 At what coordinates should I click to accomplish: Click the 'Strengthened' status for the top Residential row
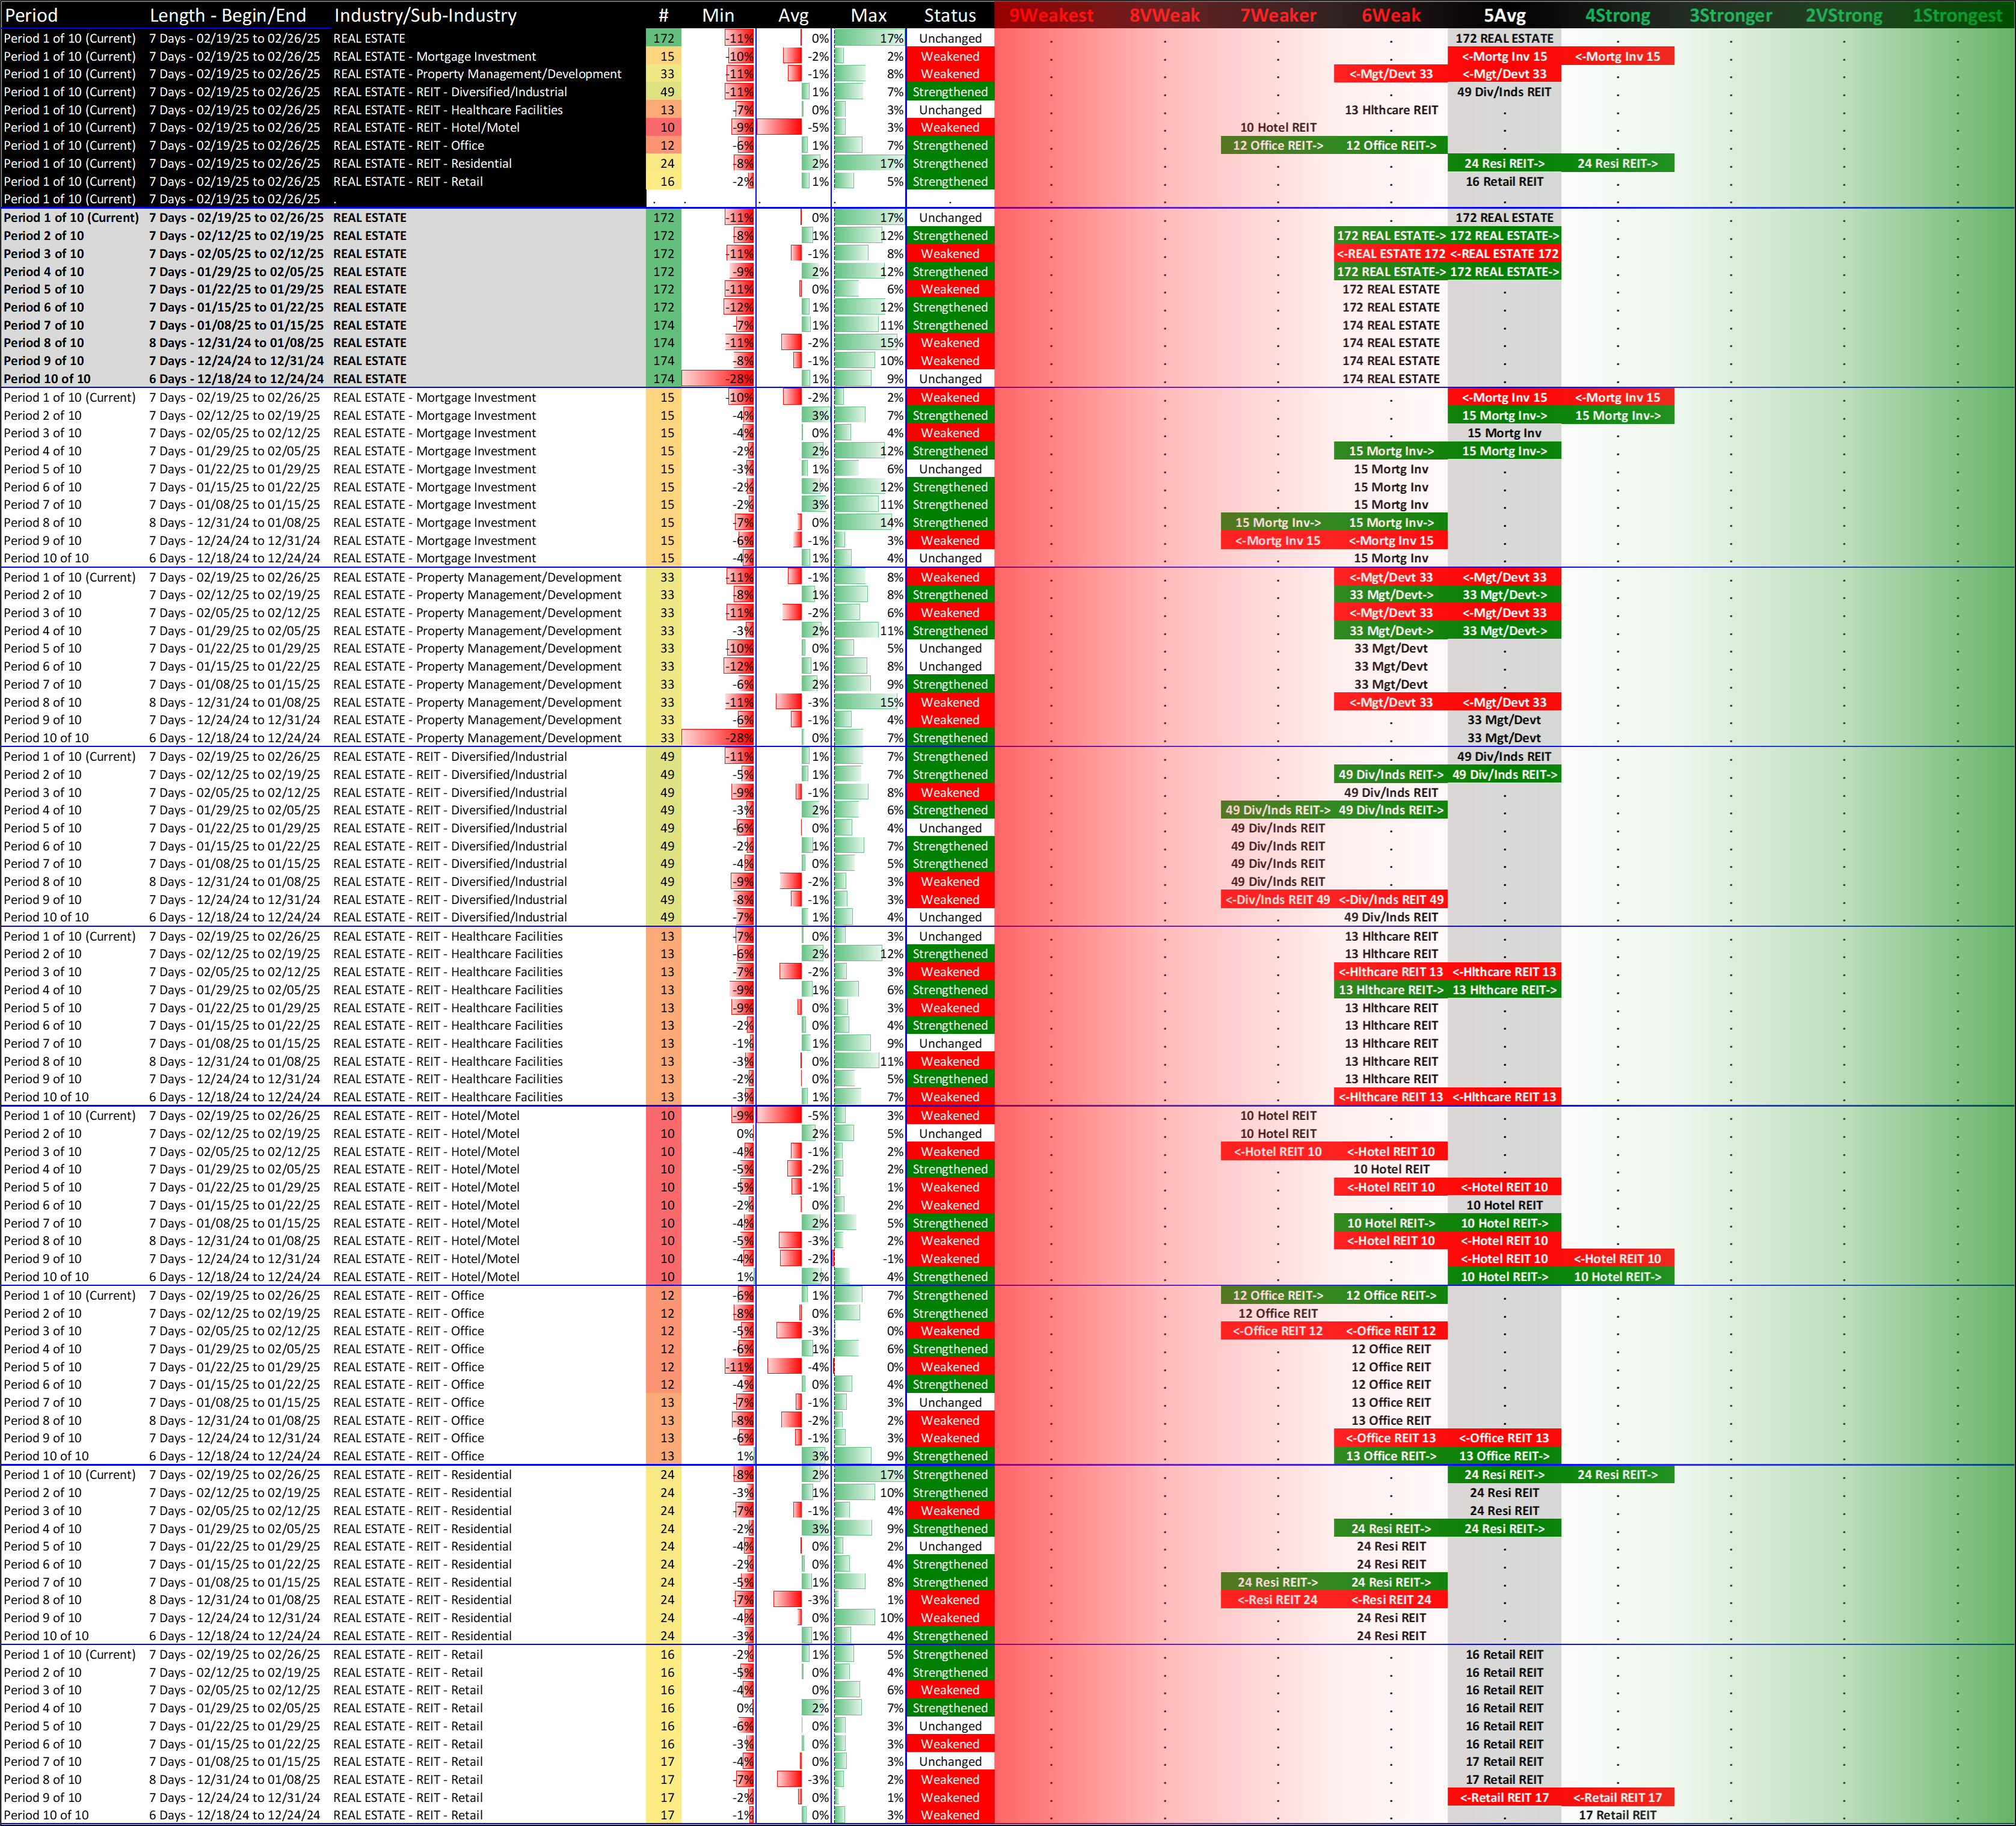tap(949, 164)
